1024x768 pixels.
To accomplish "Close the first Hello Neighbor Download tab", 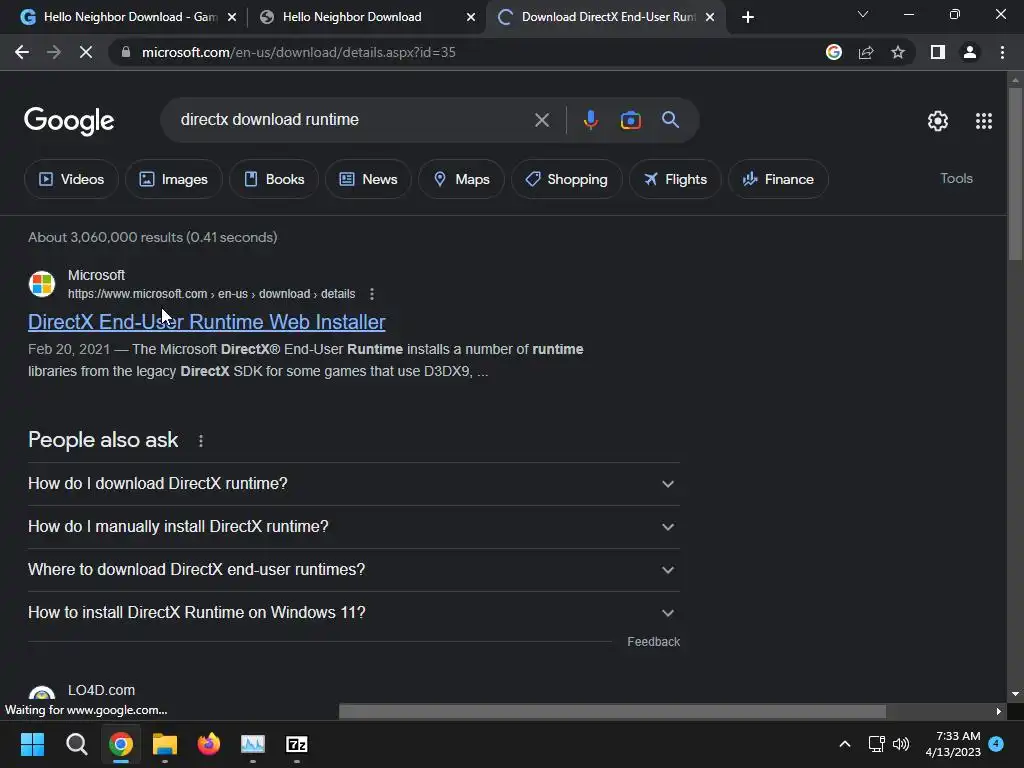I will point(232,18).
